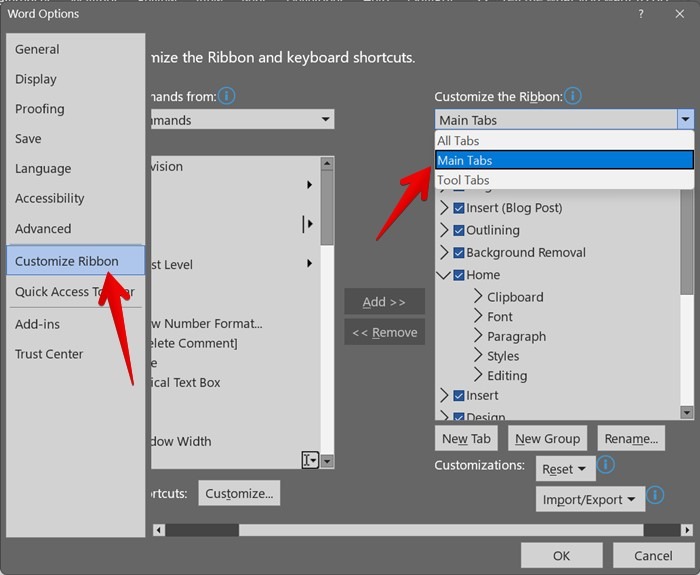The width and height of the screenshot is (700, 575).
Task: Expand the Editing group
Action: (x=478, y=374)
